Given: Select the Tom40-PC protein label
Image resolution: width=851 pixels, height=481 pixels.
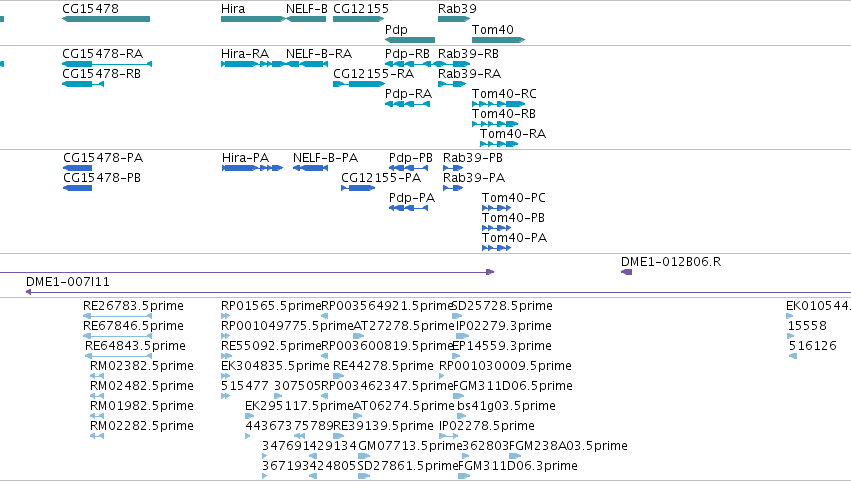Looking at the screenshot, I should (x=514, y=198).
